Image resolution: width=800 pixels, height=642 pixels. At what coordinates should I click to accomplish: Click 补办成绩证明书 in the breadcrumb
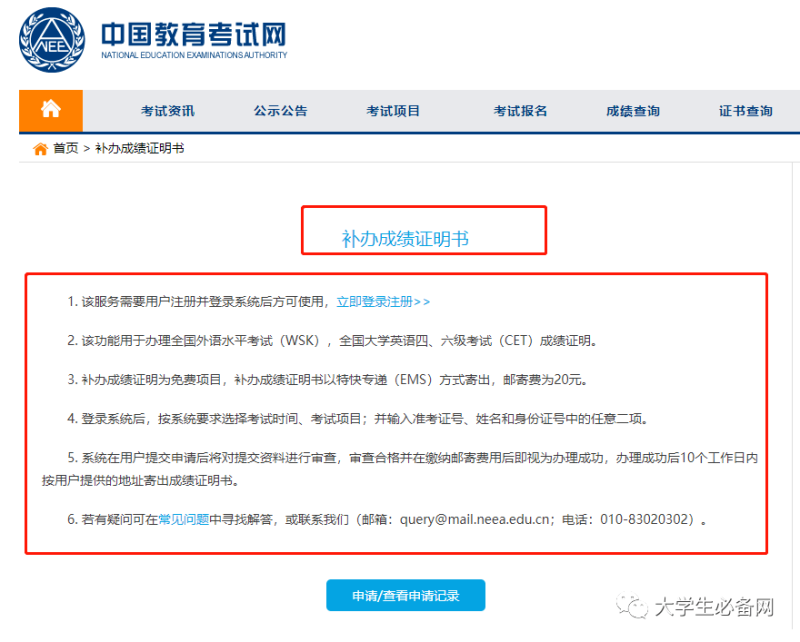click(x=139, y=149)
